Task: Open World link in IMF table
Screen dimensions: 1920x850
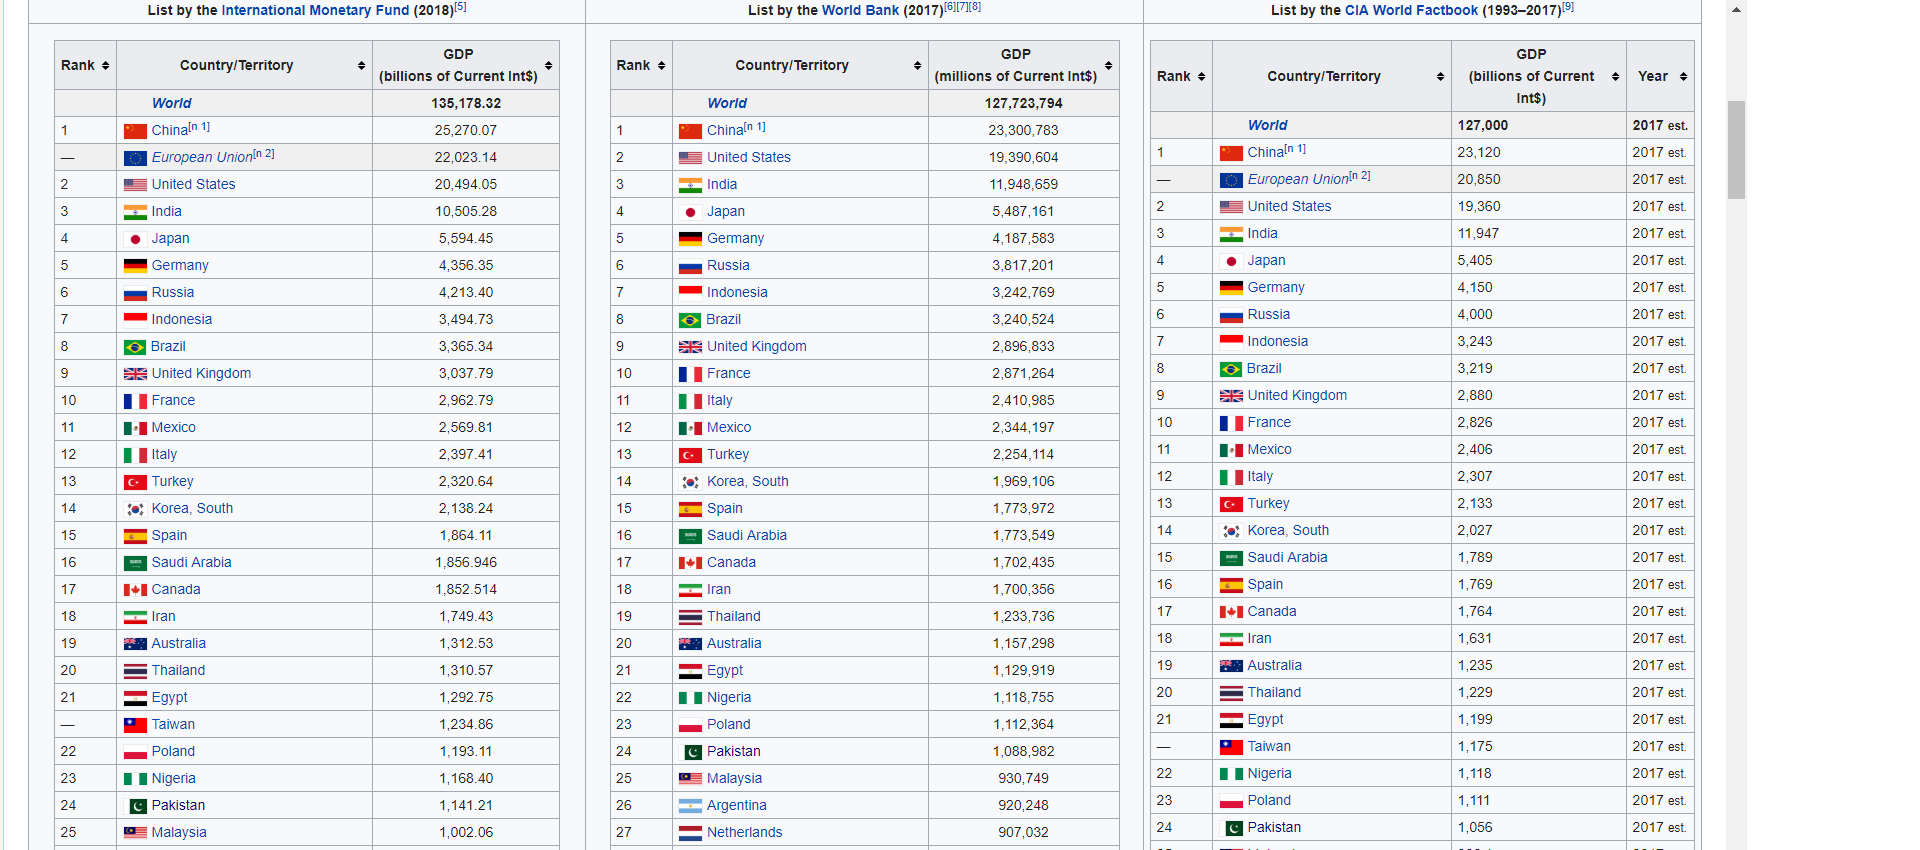Action: coord(171,103)
